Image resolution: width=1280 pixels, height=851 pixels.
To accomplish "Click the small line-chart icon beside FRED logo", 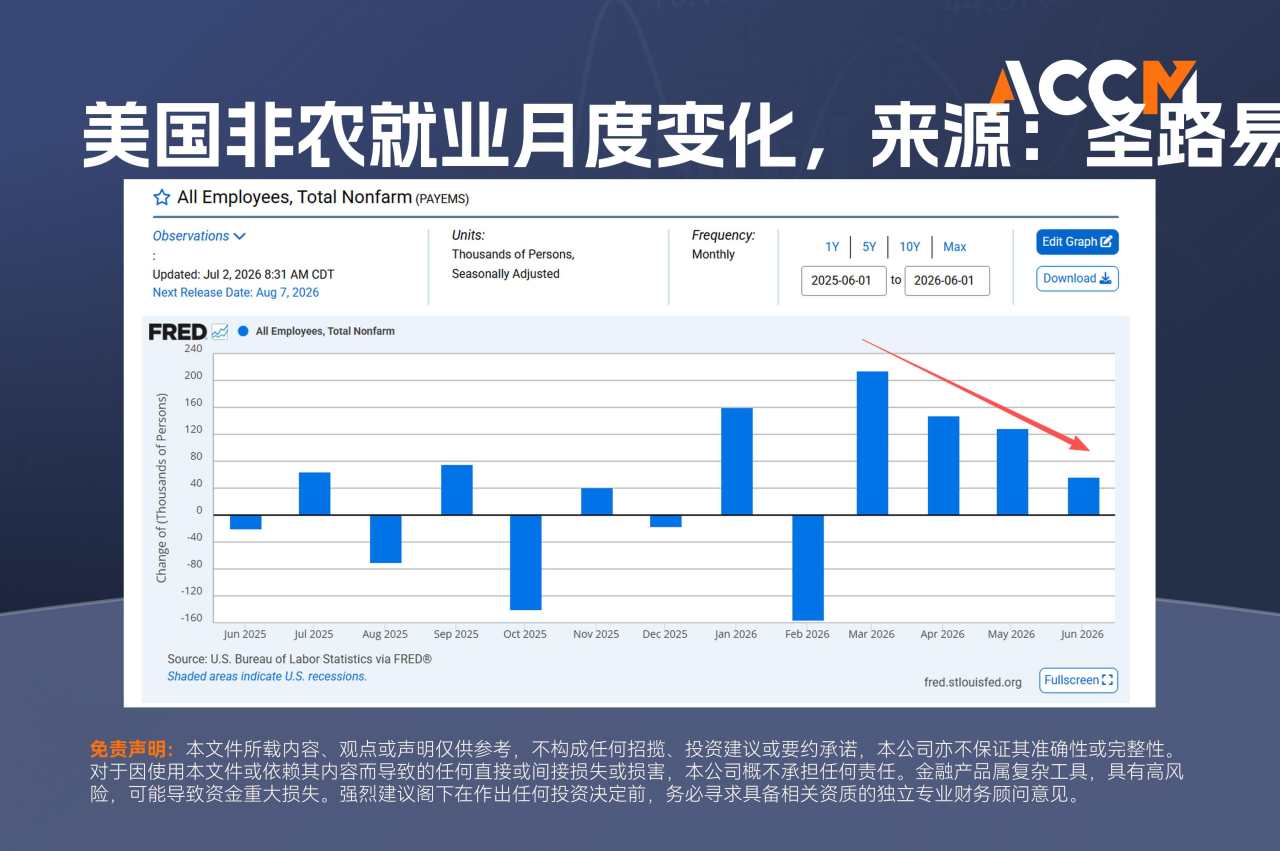I will tap(220, 332).
